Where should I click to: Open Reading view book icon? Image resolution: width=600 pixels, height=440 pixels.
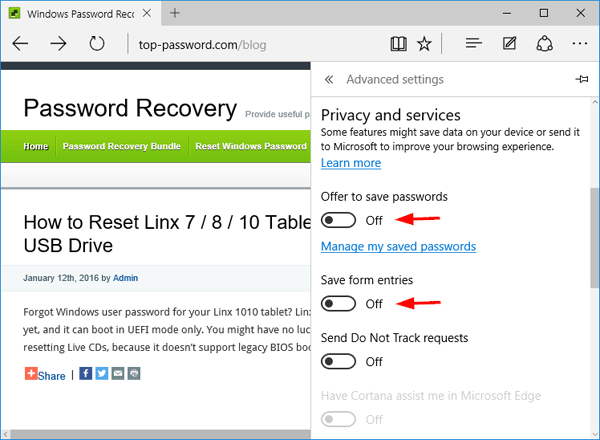[x=398, y=44]
